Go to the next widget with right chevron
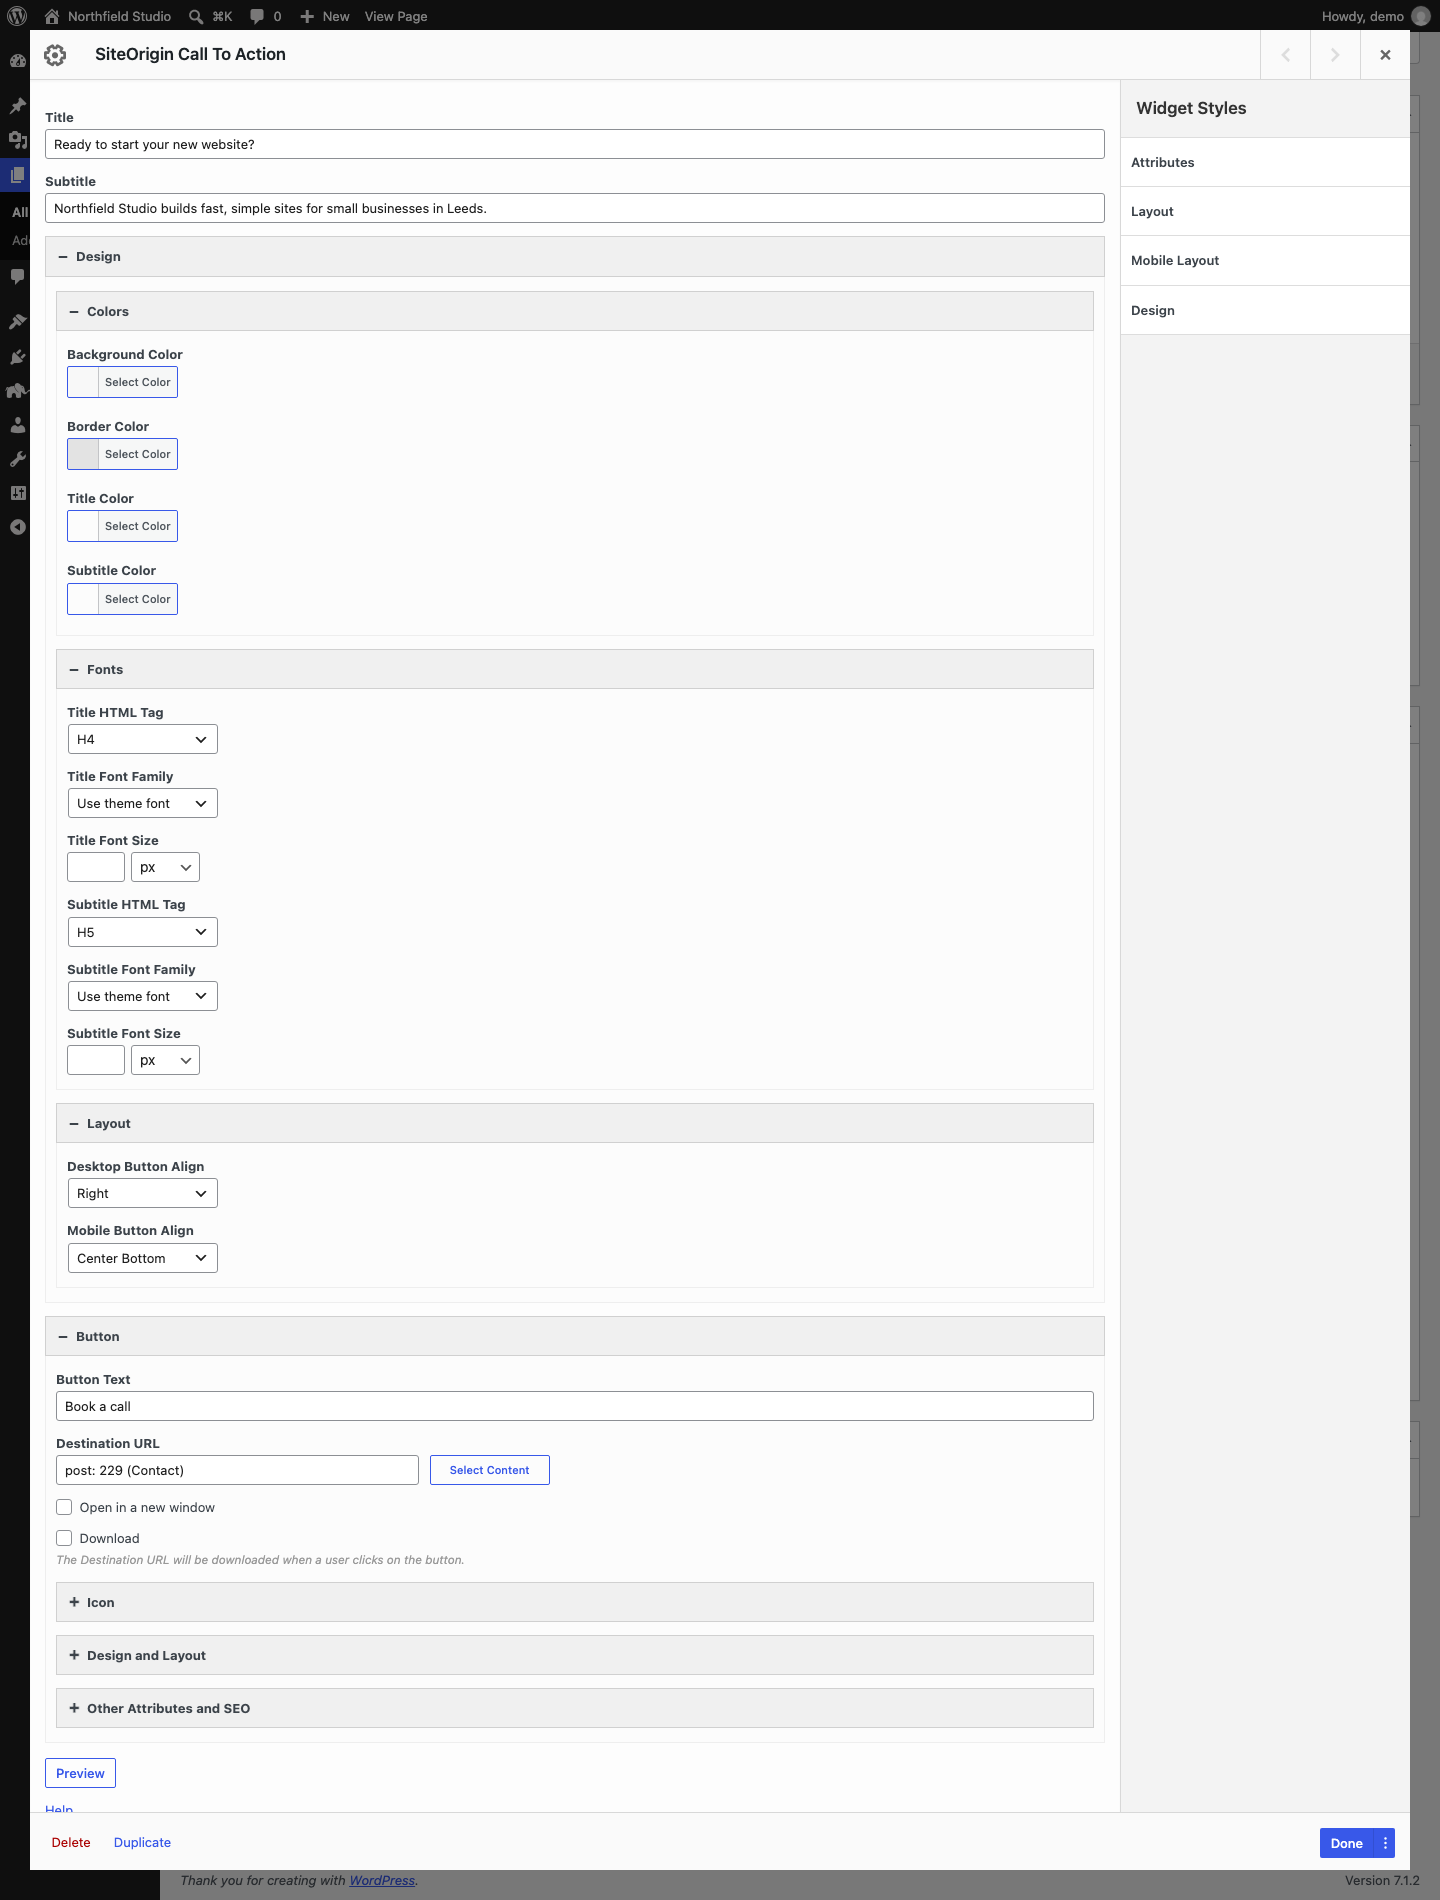Screen dimensions: 1440x1900 1335,55
